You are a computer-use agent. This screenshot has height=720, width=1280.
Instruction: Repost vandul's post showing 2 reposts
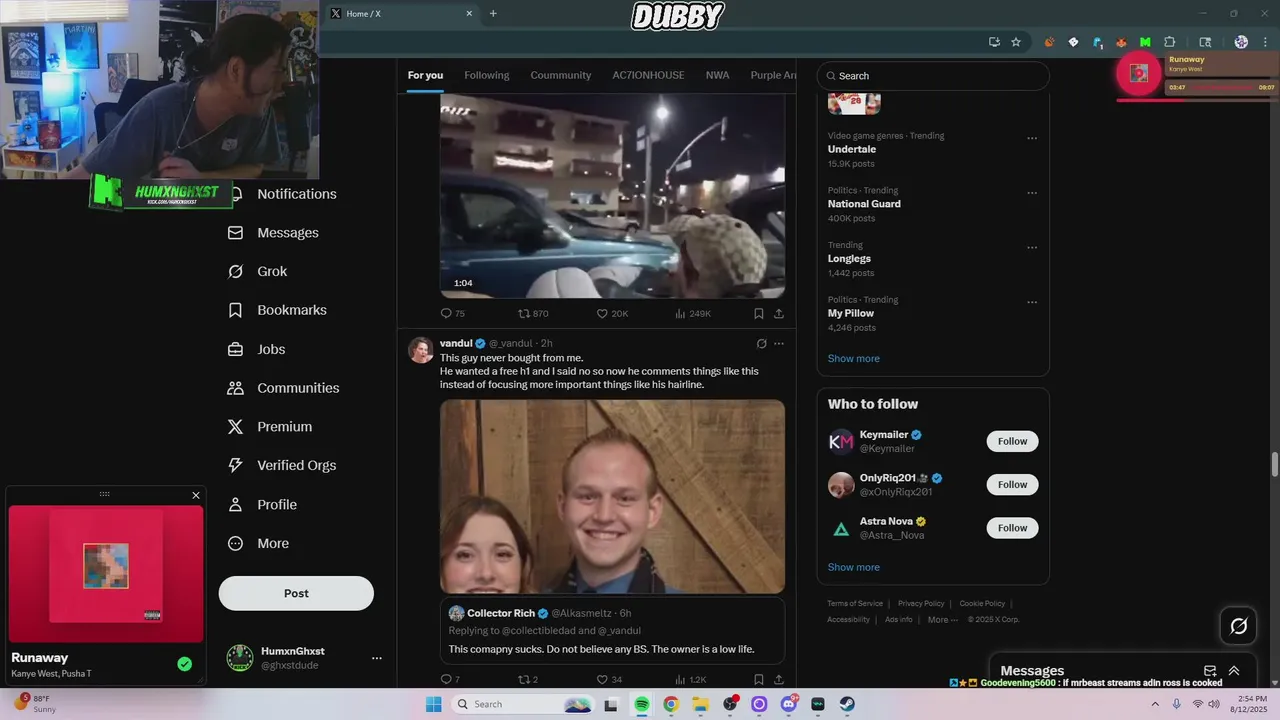[527, 680]
